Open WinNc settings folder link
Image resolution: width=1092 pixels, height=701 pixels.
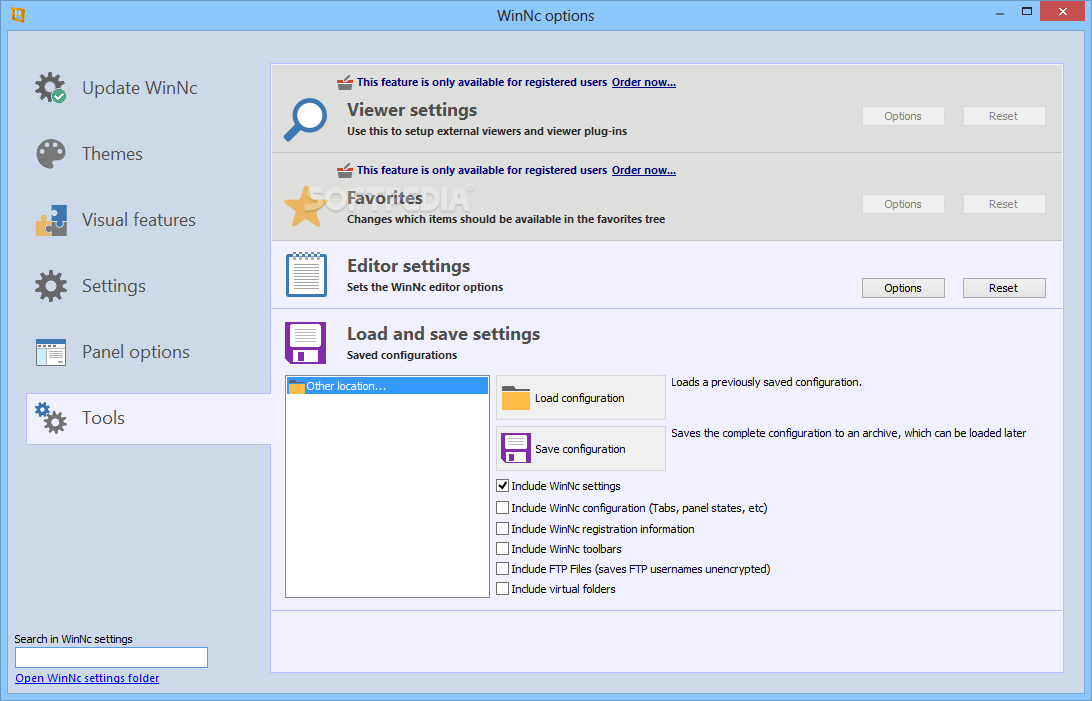(x=87, y=678)
